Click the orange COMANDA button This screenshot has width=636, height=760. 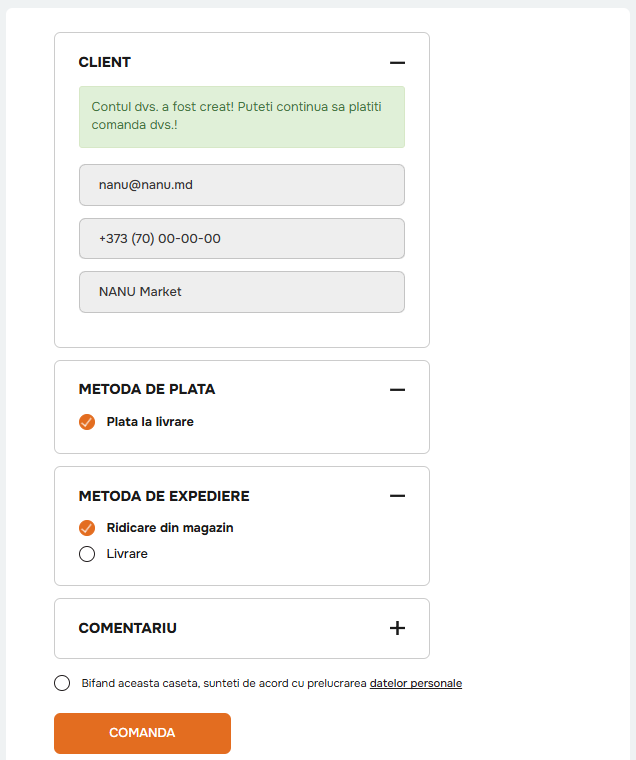(x=143, y=733)
